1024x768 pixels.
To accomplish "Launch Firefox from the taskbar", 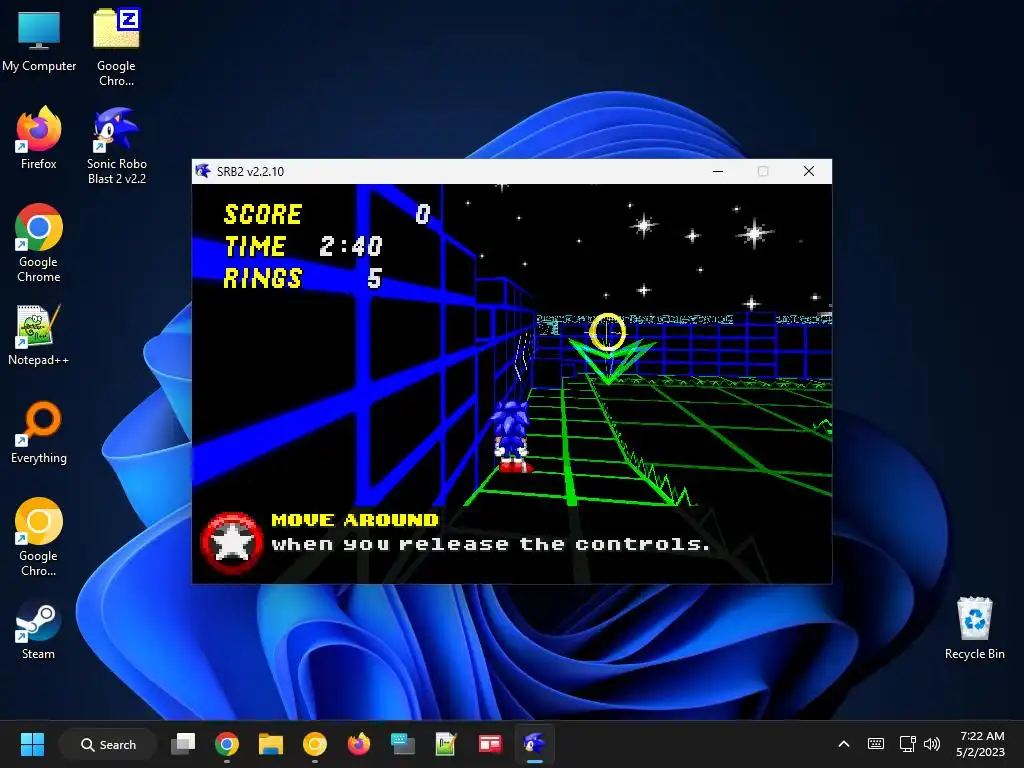I will [359, 744].
